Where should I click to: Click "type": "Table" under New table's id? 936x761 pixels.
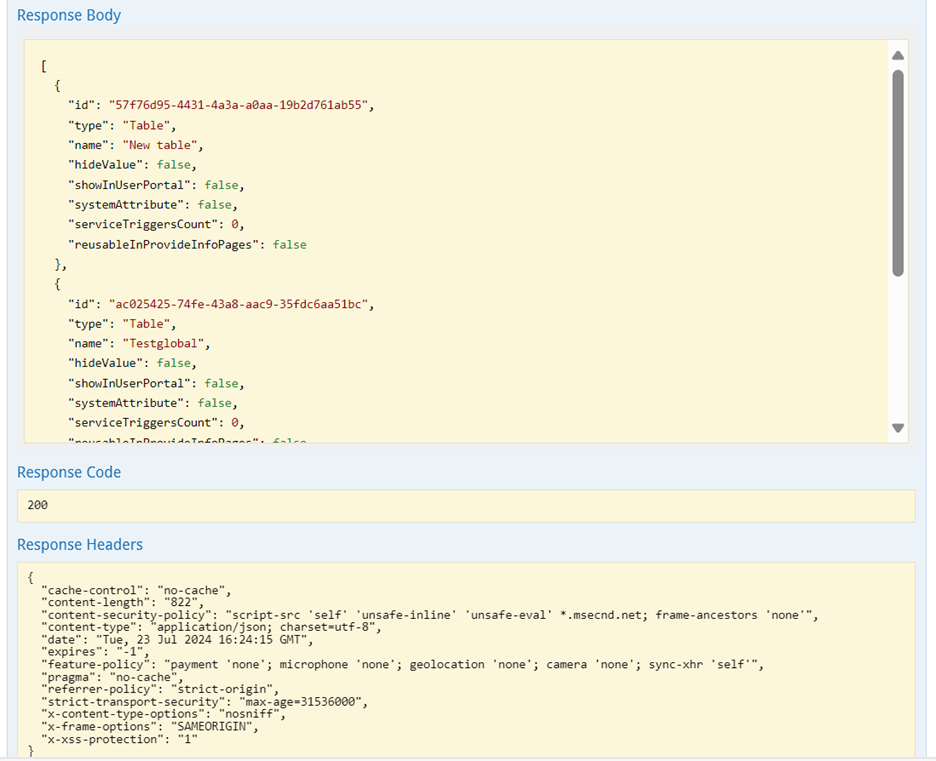coord(122,126)
